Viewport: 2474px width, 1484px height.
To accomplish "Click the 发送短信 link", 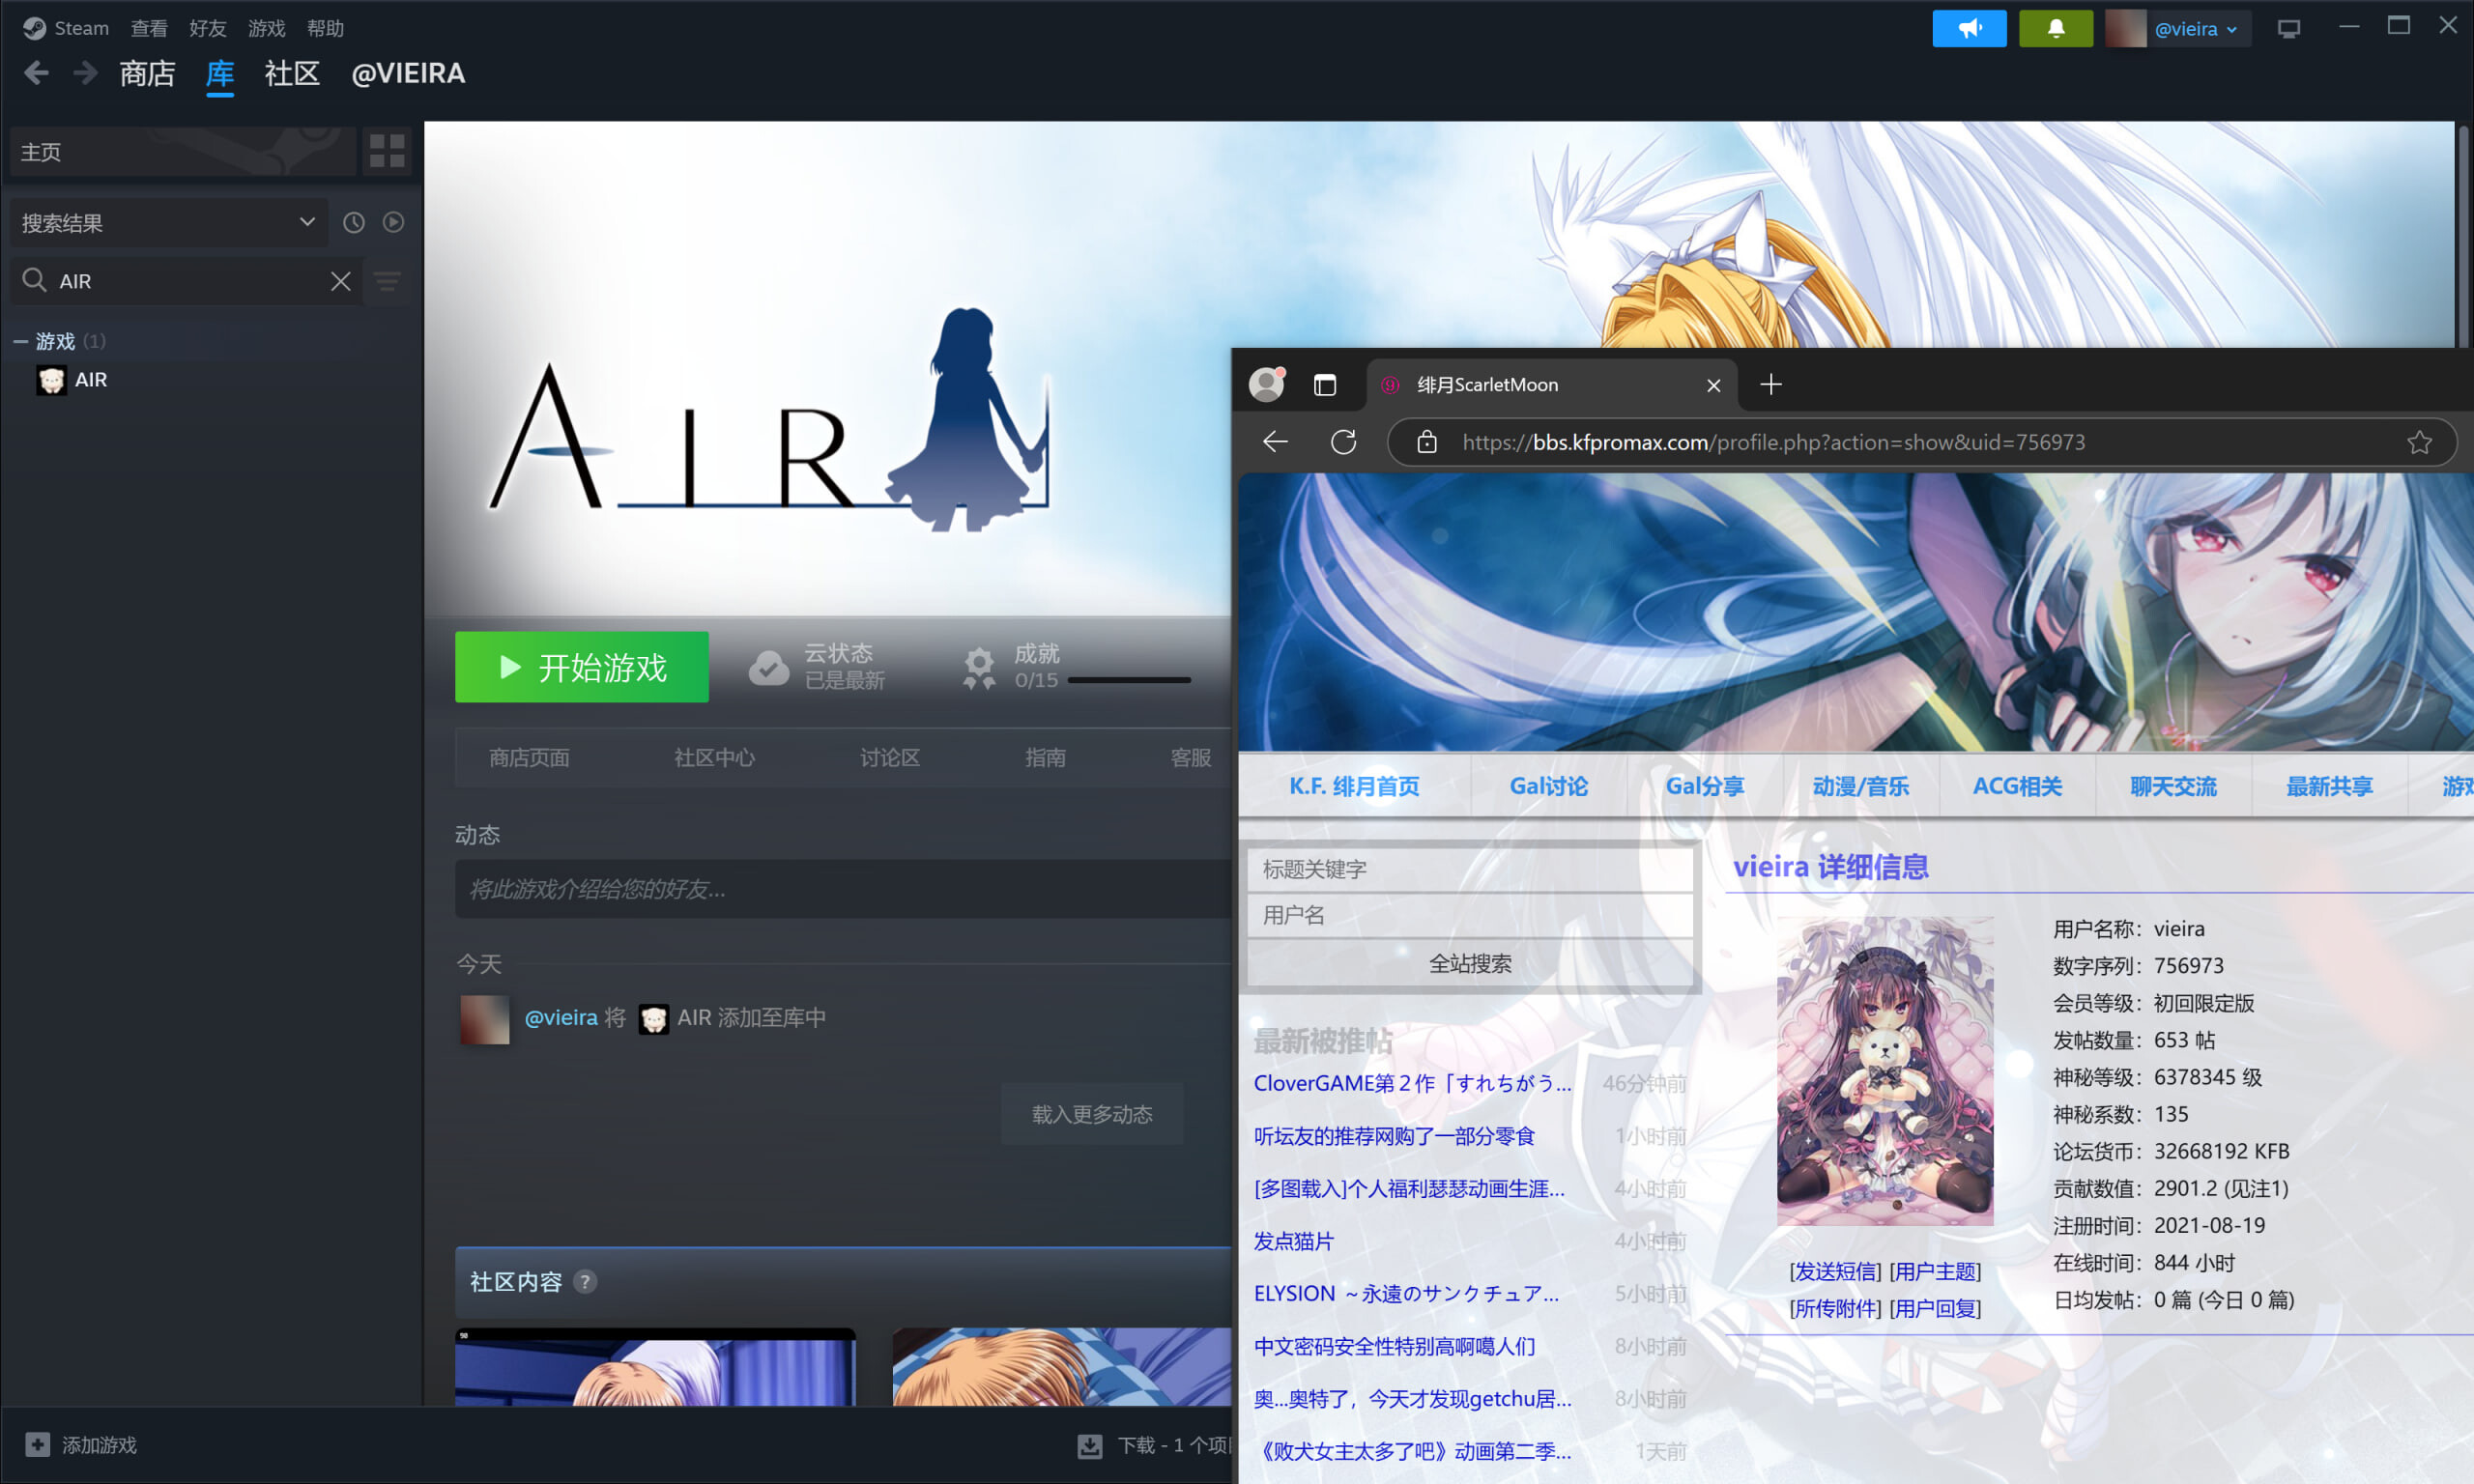I will [1834, 1271].
